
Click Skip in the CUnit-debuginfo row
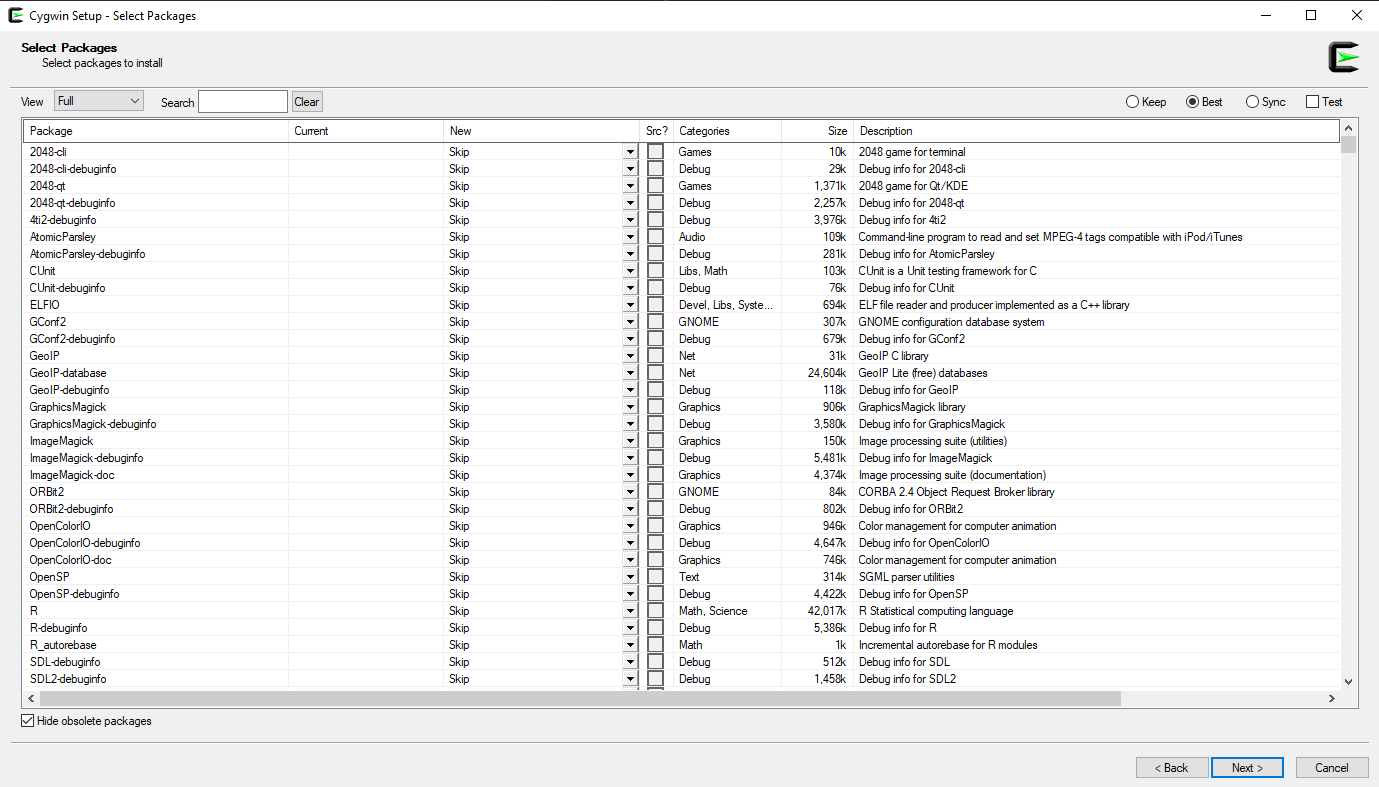pos(459,288)
